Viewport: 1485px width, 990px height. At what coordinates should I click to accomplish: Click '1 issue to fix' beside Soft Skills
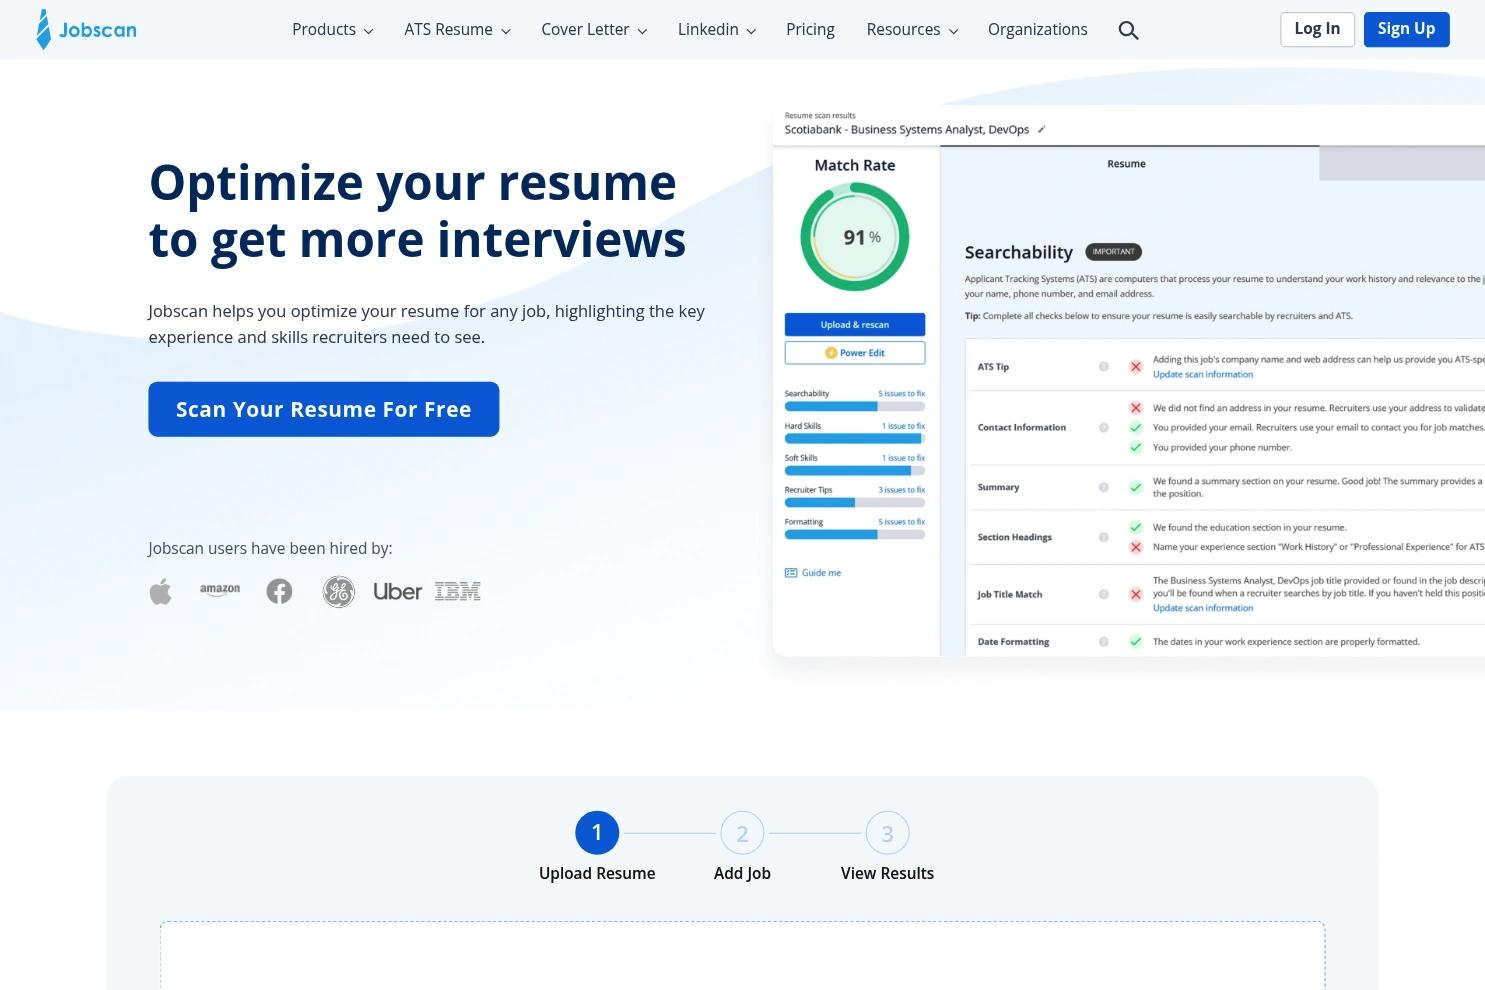pos(904,458)
